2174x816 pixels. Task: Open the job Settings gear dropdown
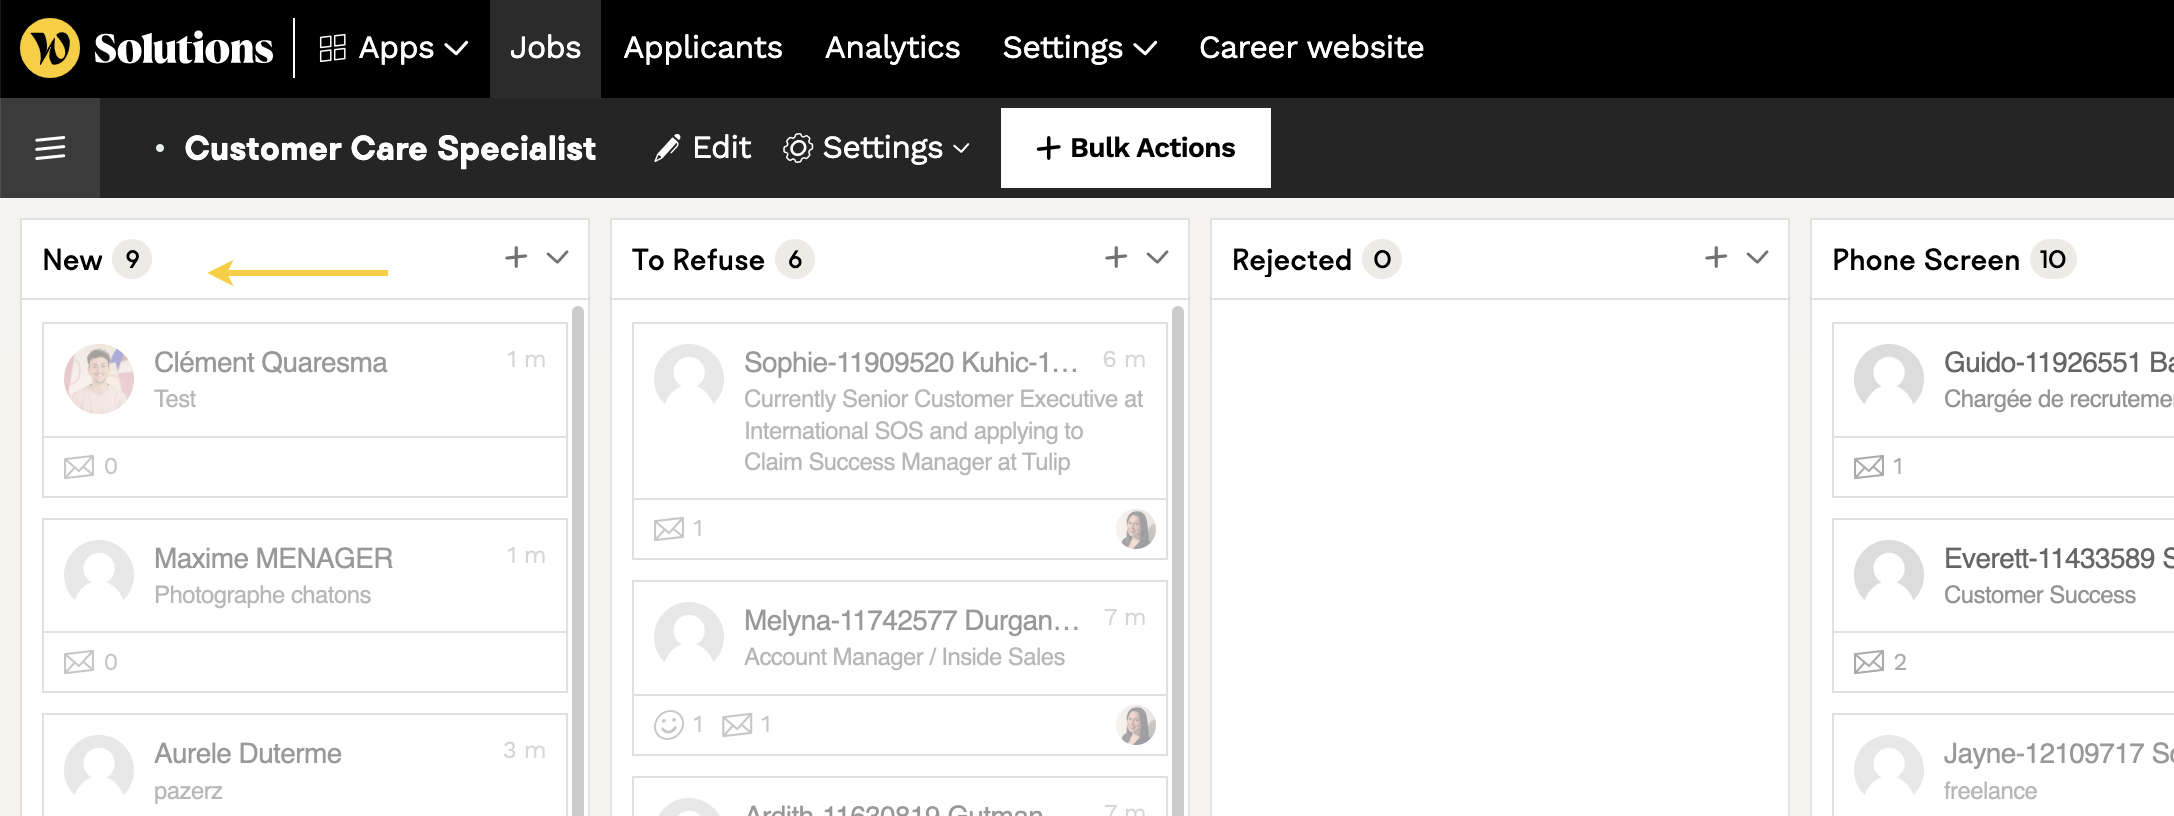[x=876, y=148]
